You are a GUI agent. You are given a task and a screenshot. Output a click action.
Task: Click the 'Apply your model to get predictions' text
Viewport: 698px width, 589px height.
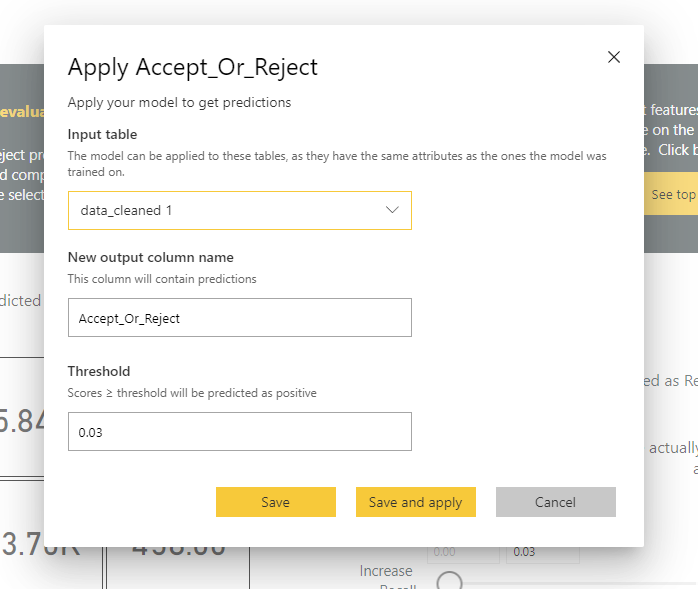(179, 102)
